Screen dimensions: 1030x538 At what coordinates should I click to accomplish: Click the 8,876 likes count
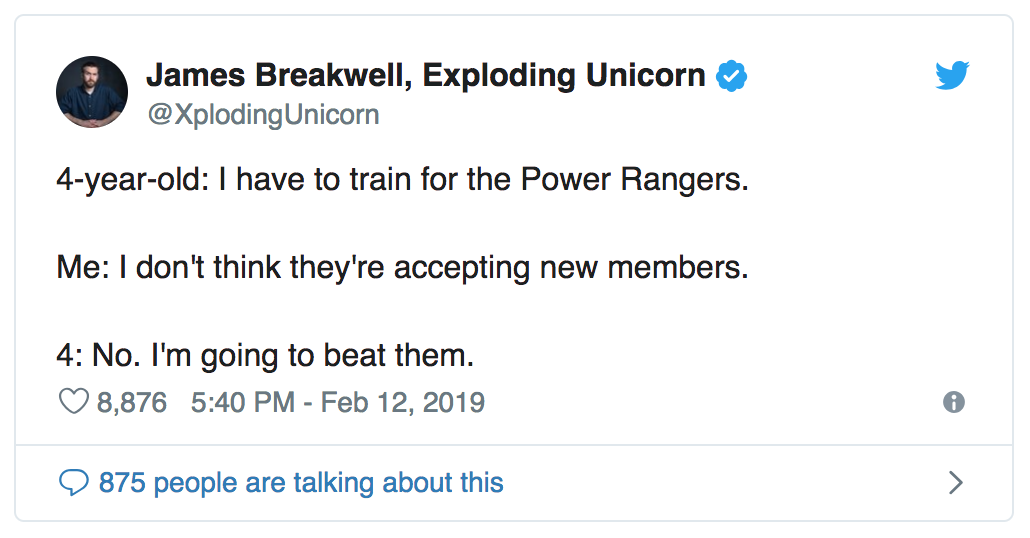[132, 403]
